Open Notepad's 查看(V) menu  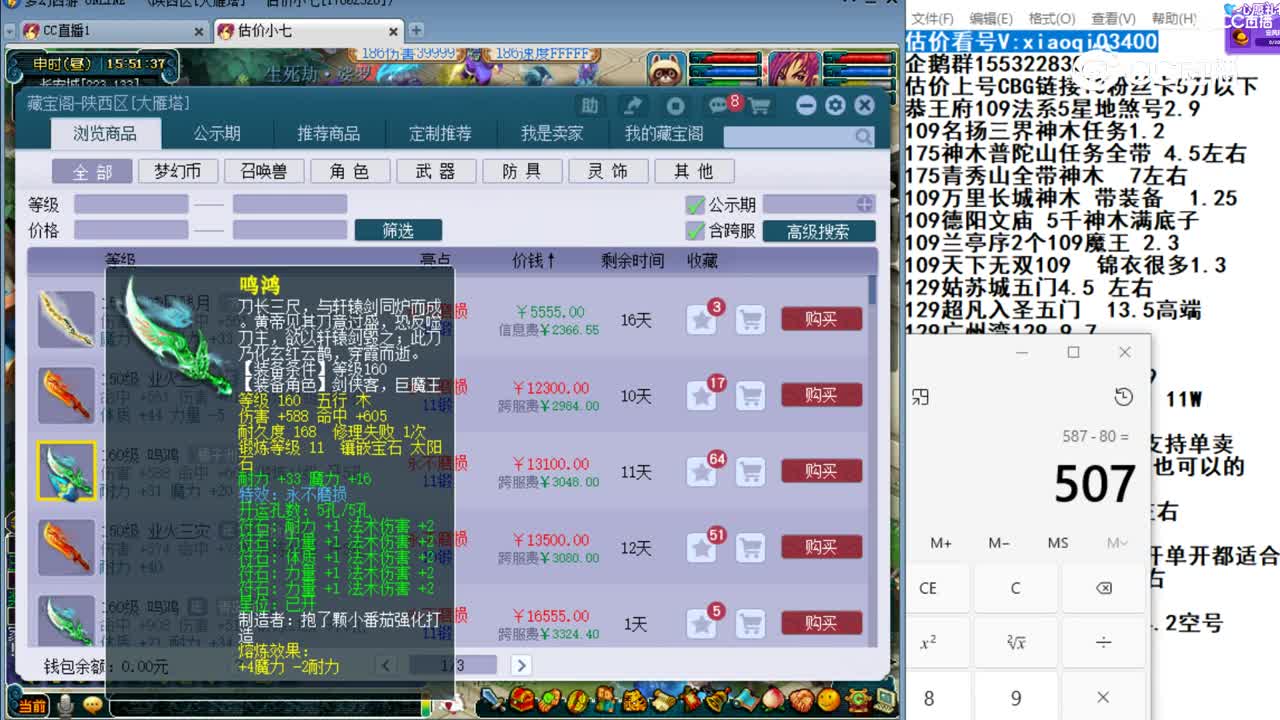tap(1113, 18)
